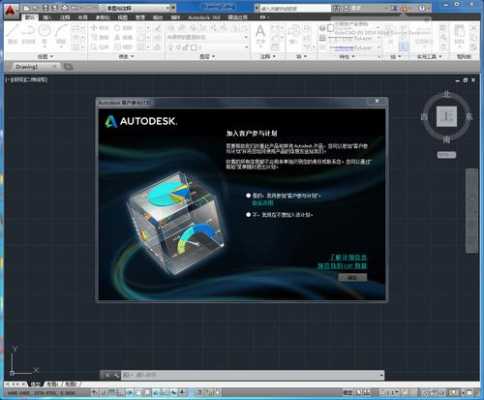The image size is (484, 400).
Task: Select the Rotate tool in Modify panel
Action: coord(123,28)
